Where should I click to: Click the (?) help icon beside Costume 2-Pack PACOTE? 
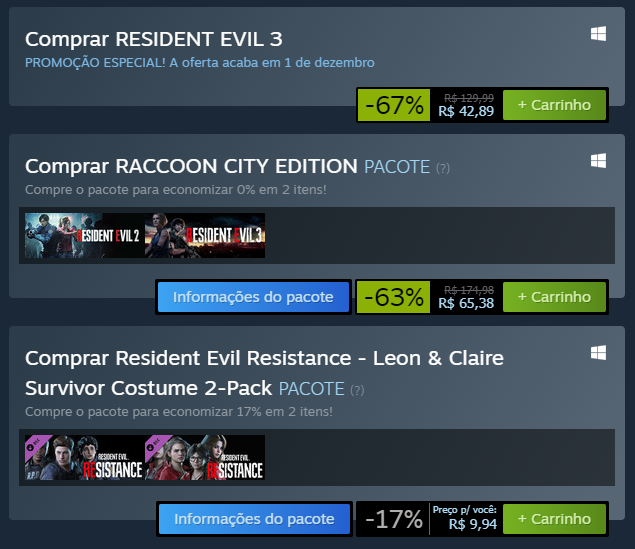357,390
